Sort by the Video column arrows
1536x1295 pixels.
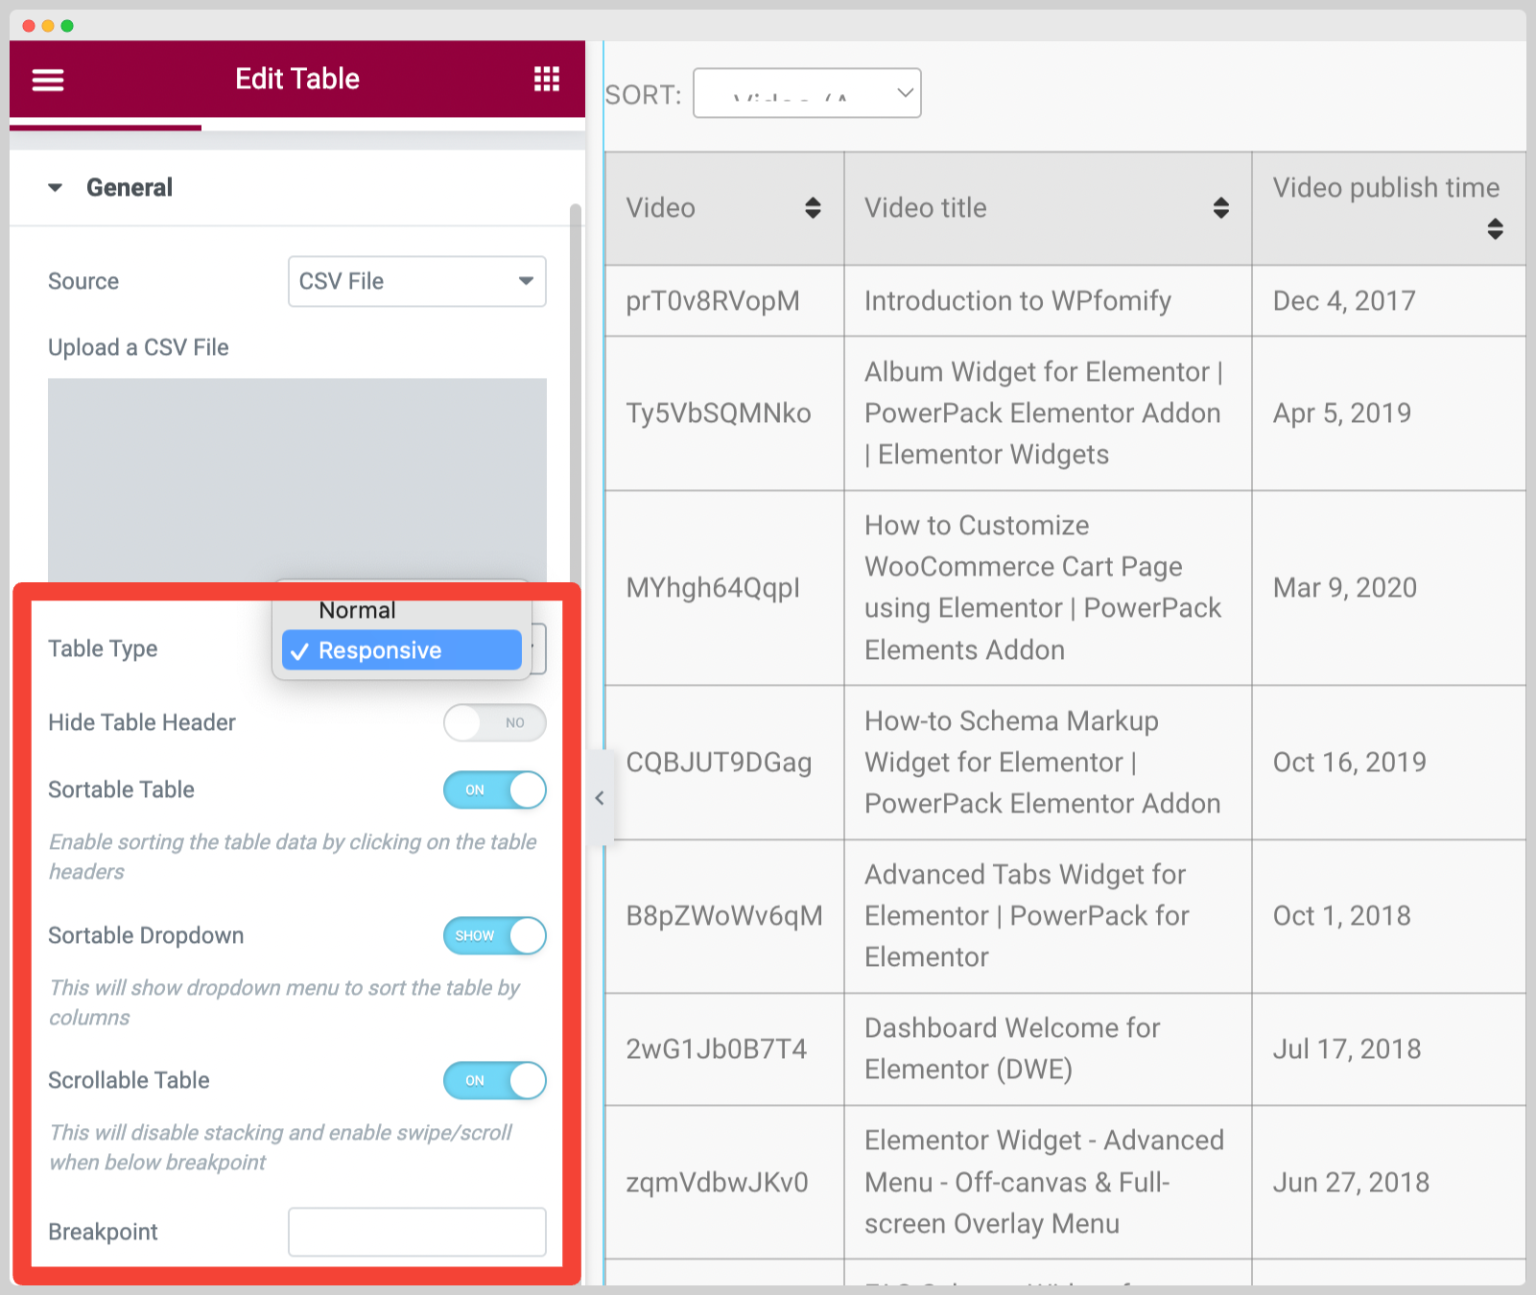coord(813,208)
